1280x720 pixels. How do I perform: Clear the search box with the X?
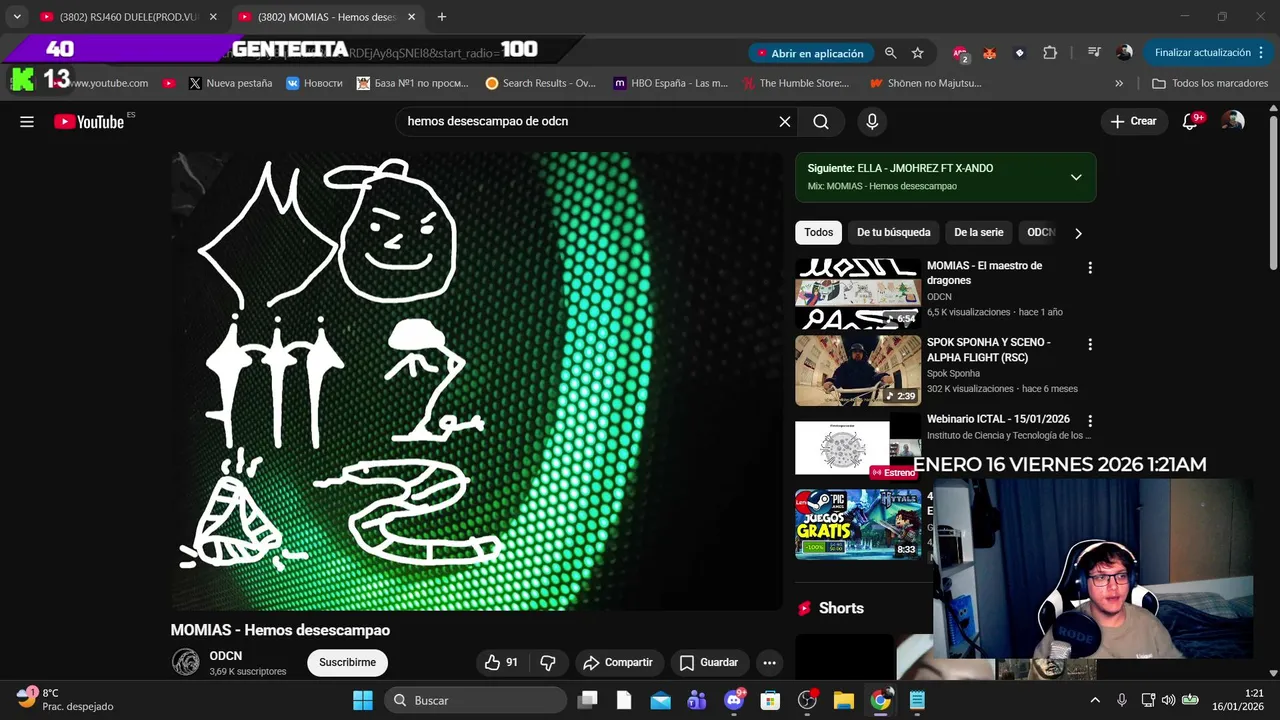point(785,122)
